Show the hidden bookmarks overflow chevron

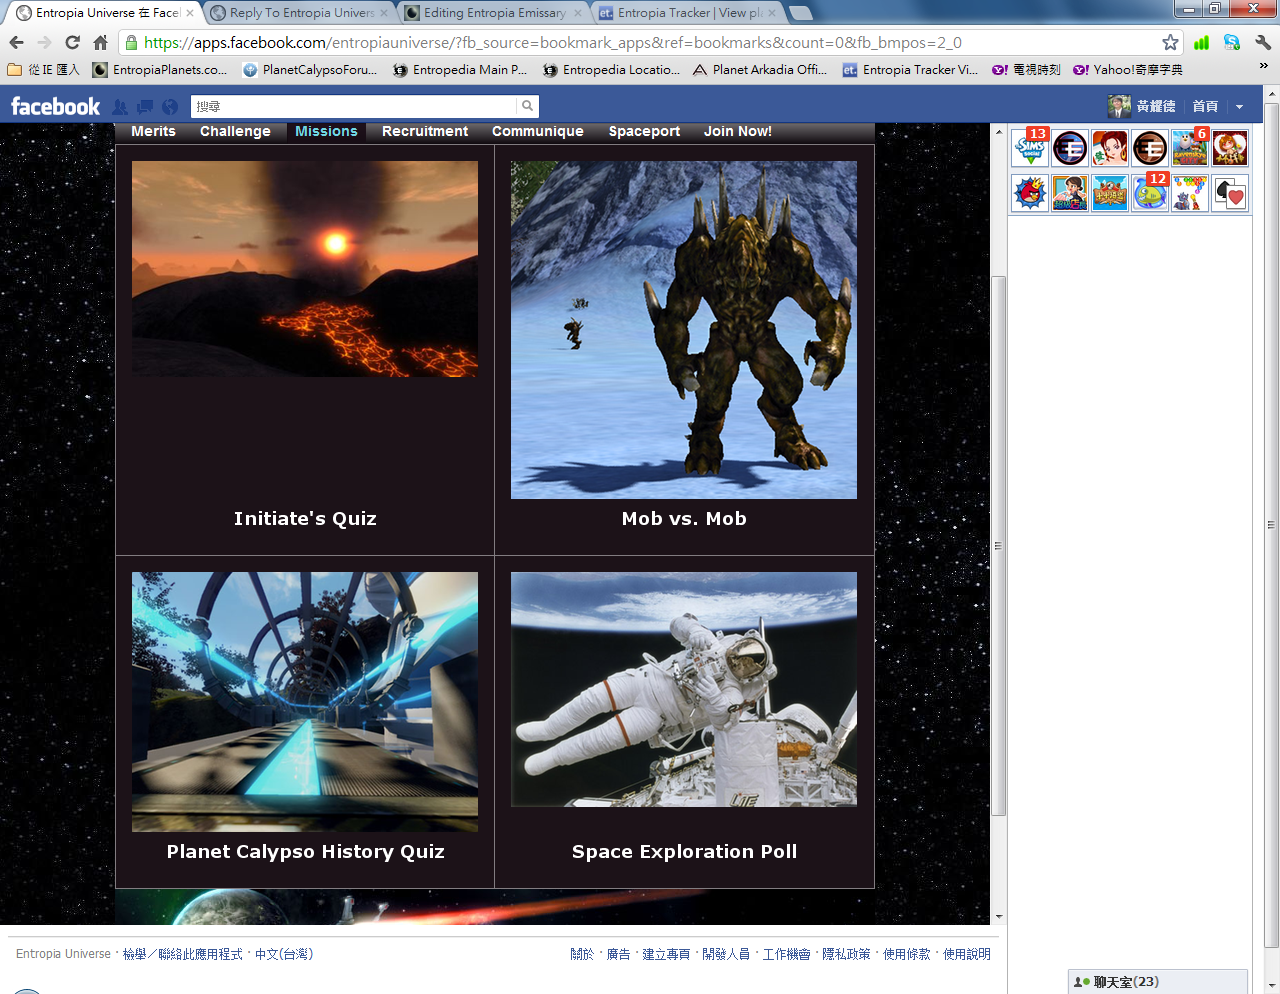(1263, 67)
